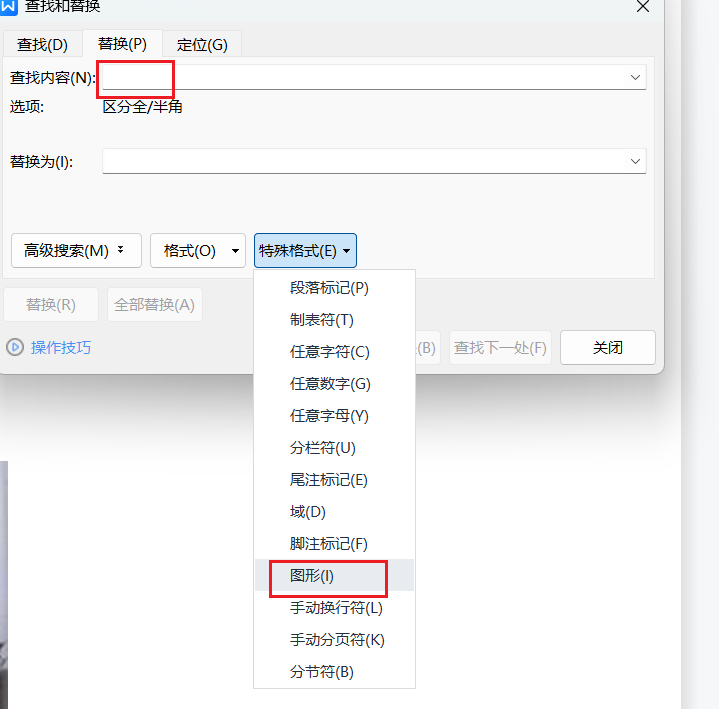719x709 pixels.
Task: Open the 格式(O) dropdown button
Action: tap(197, 251)
